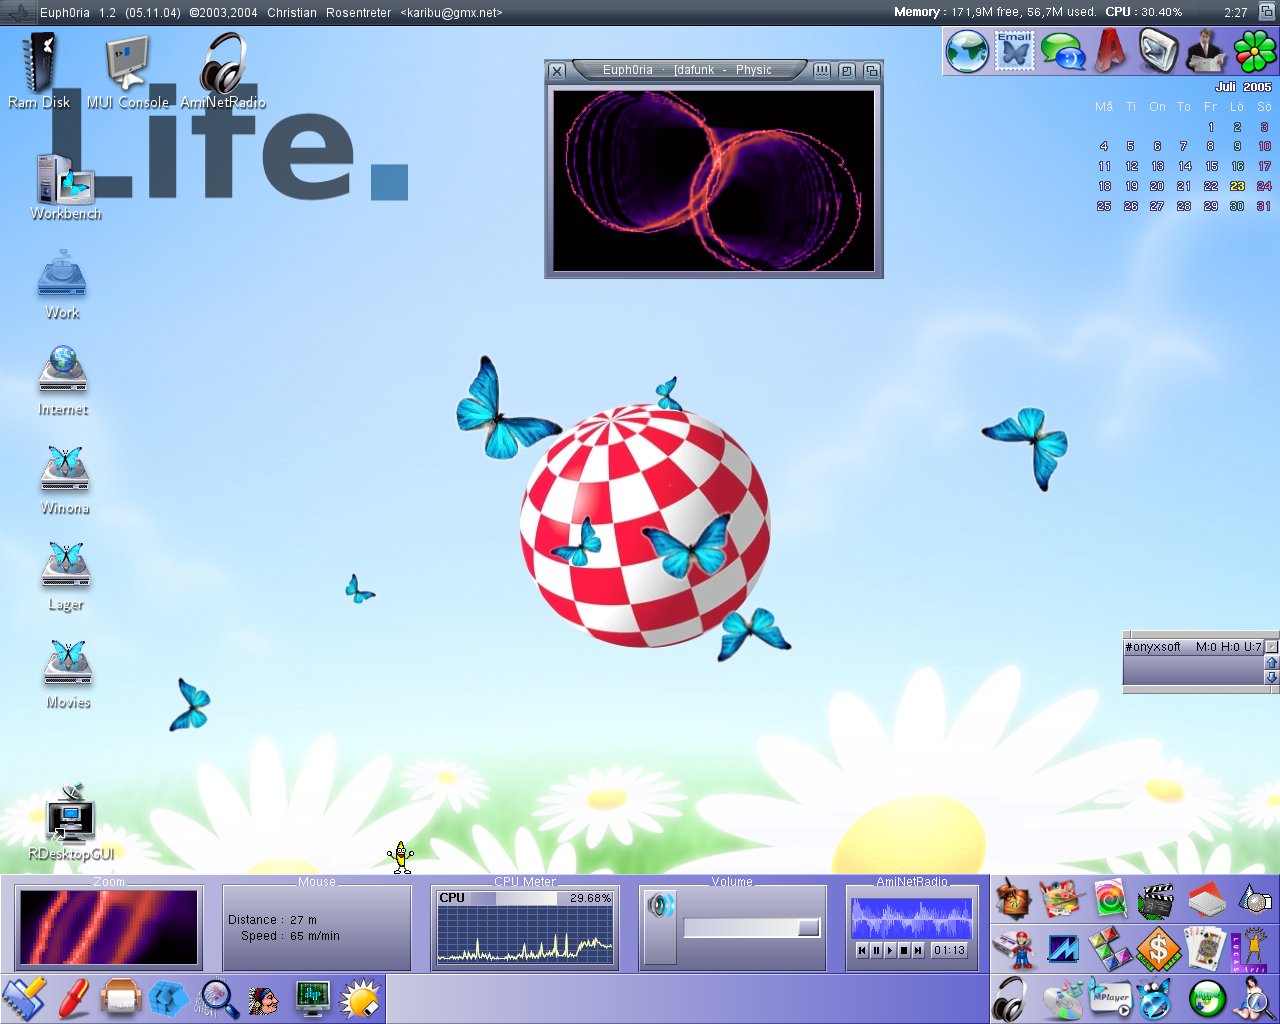The image size is (1280, 1024).
Task: Open the playing cards game icon
Action: (x=1206, y=947)
